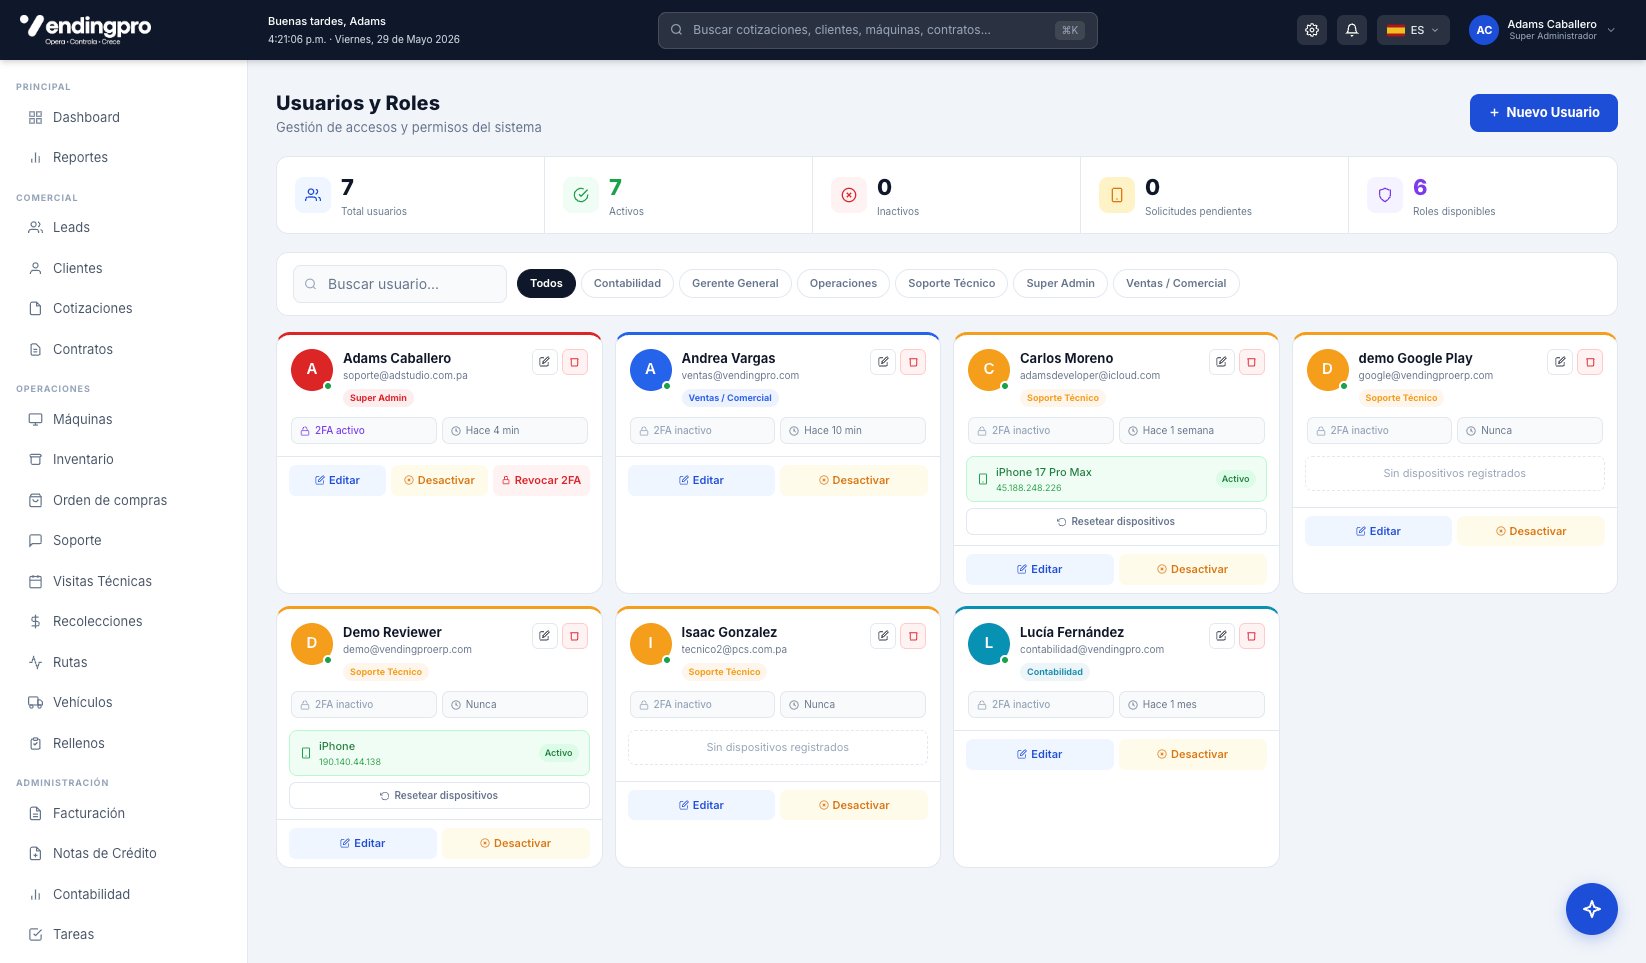Click Desactivar for demo Google Play
Screen dimensions: 1646x963
click(1530, 531)
